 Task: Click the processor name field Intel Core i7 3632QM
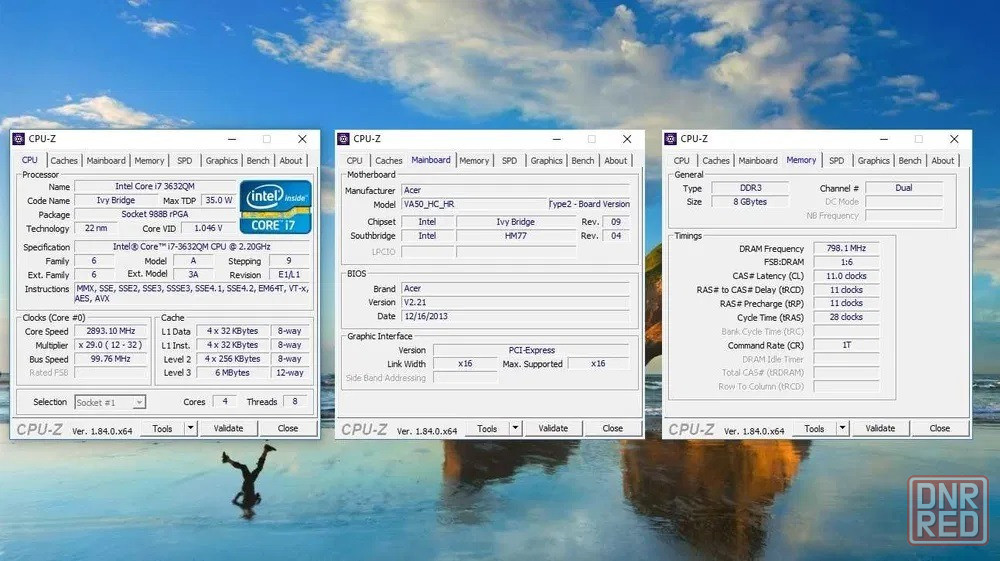point(155,186)
